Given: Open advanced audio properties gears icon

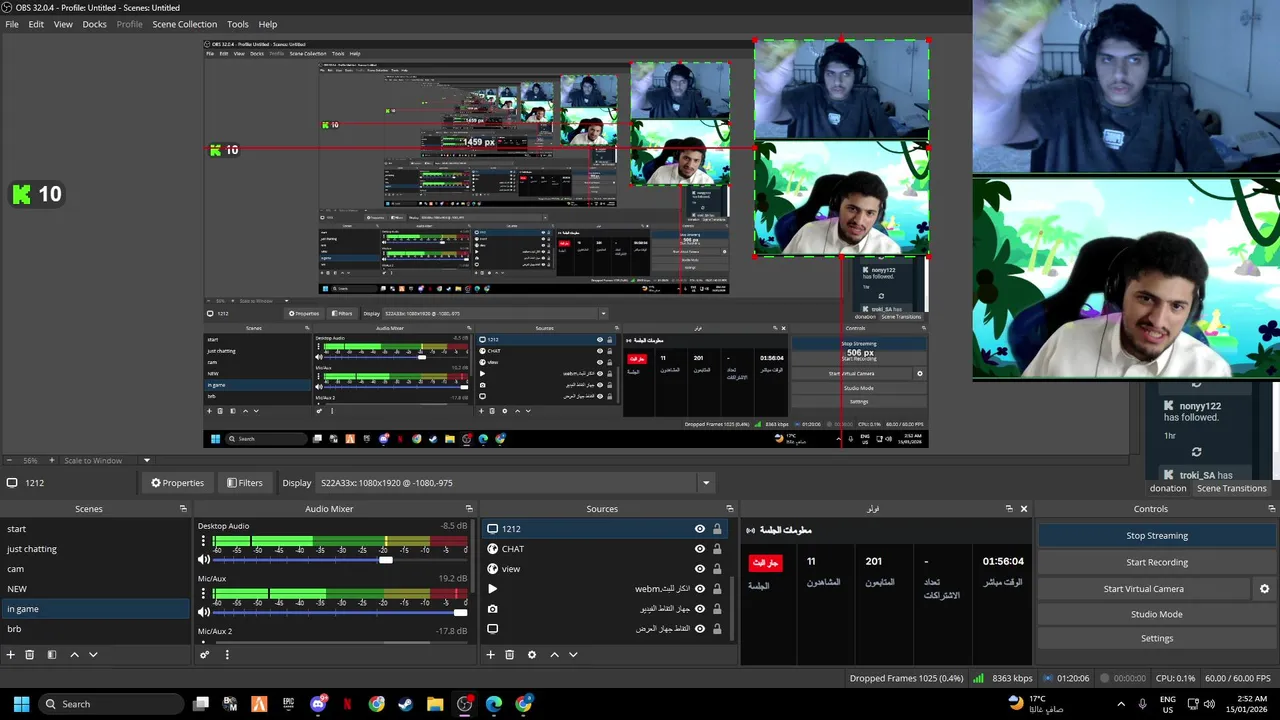Looking at the screenshot, I should tap(205, 655).
